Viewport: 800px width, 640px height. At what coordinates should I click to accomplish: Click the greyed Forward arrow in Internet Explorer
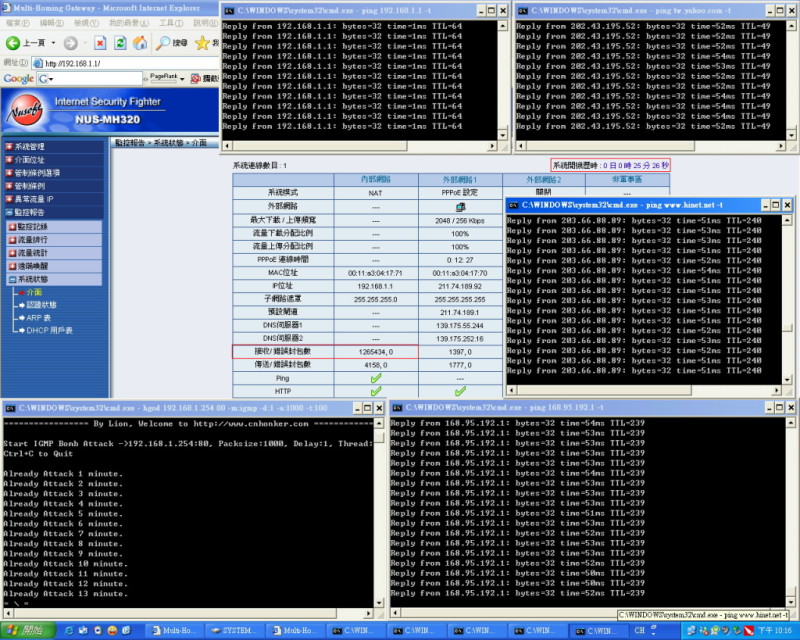click(x=70, y=43)
